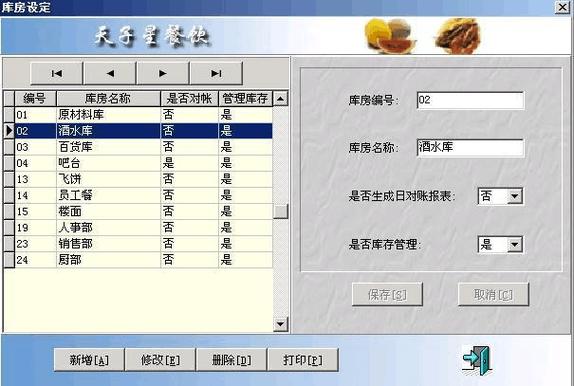Click the table scroll down arrow
The height and width of the screenshot is (386, 574).
(280, 324)
